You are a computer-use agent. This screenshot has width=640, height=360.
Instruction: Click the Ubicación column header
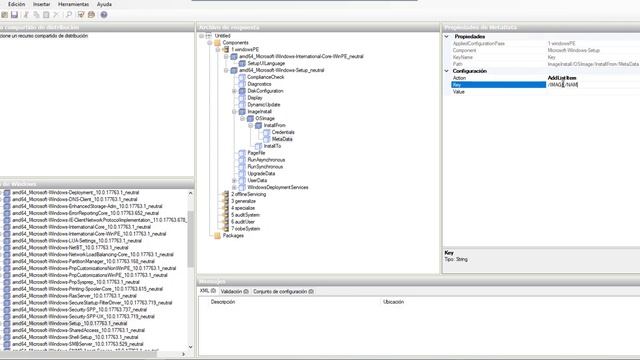pos(393,302)
